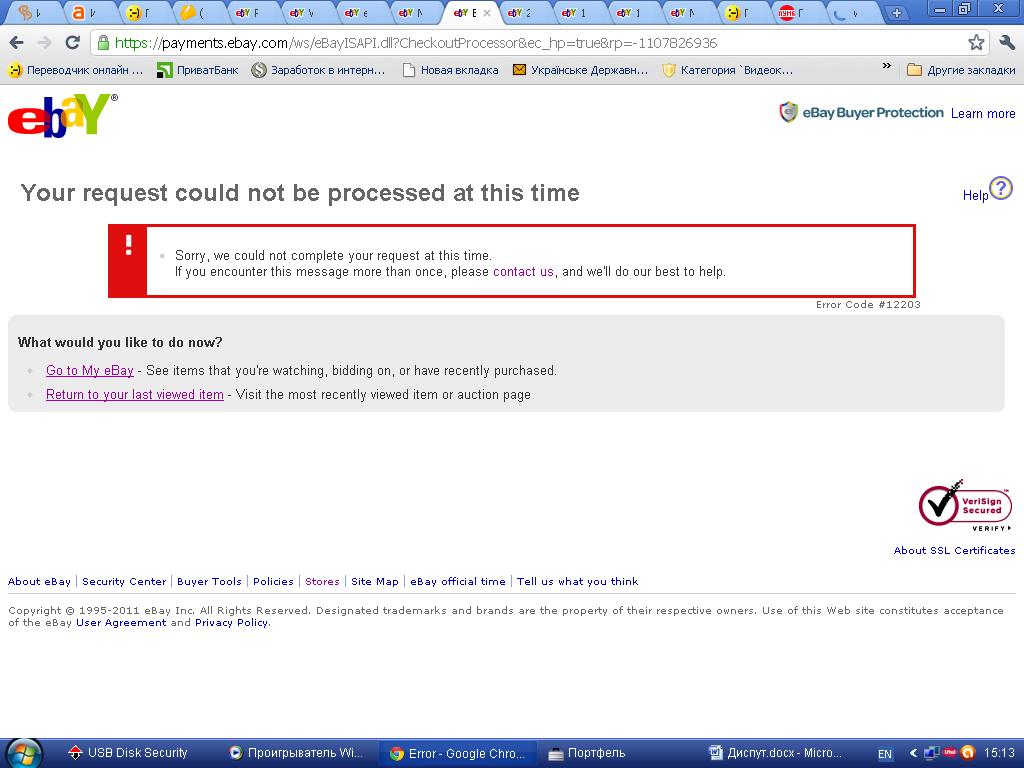Click the eBay logo
Screen dimensions: 1024x768
pos(62,116)
